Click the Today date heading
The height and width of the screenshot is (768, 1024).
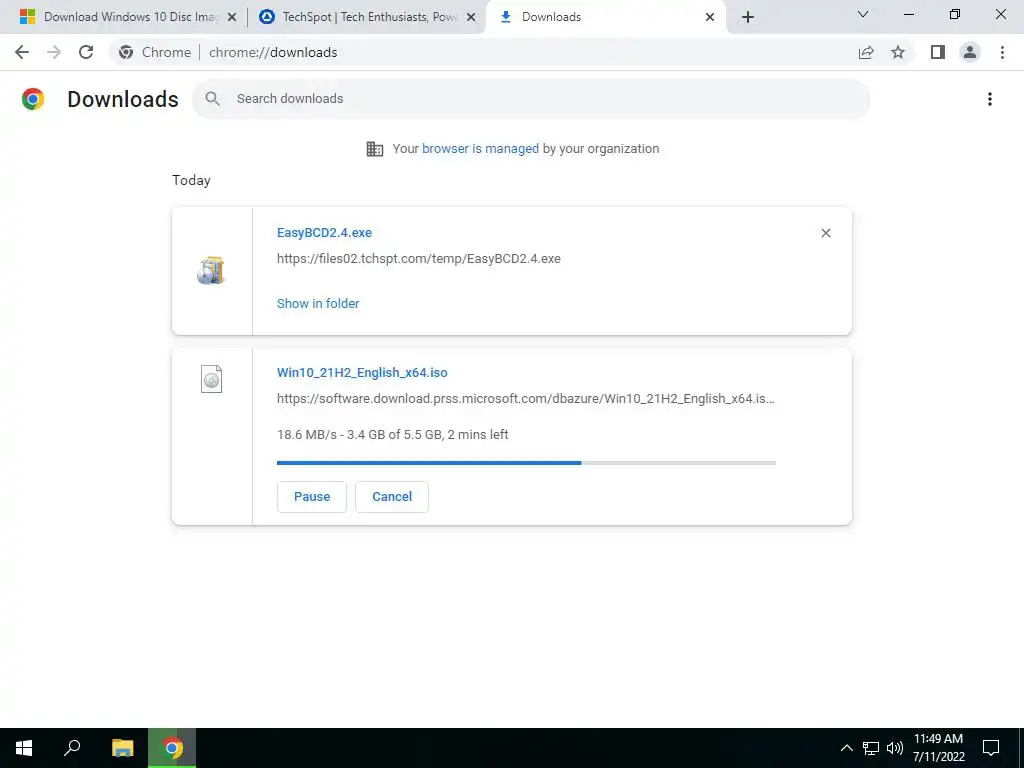tap(191, 180)
